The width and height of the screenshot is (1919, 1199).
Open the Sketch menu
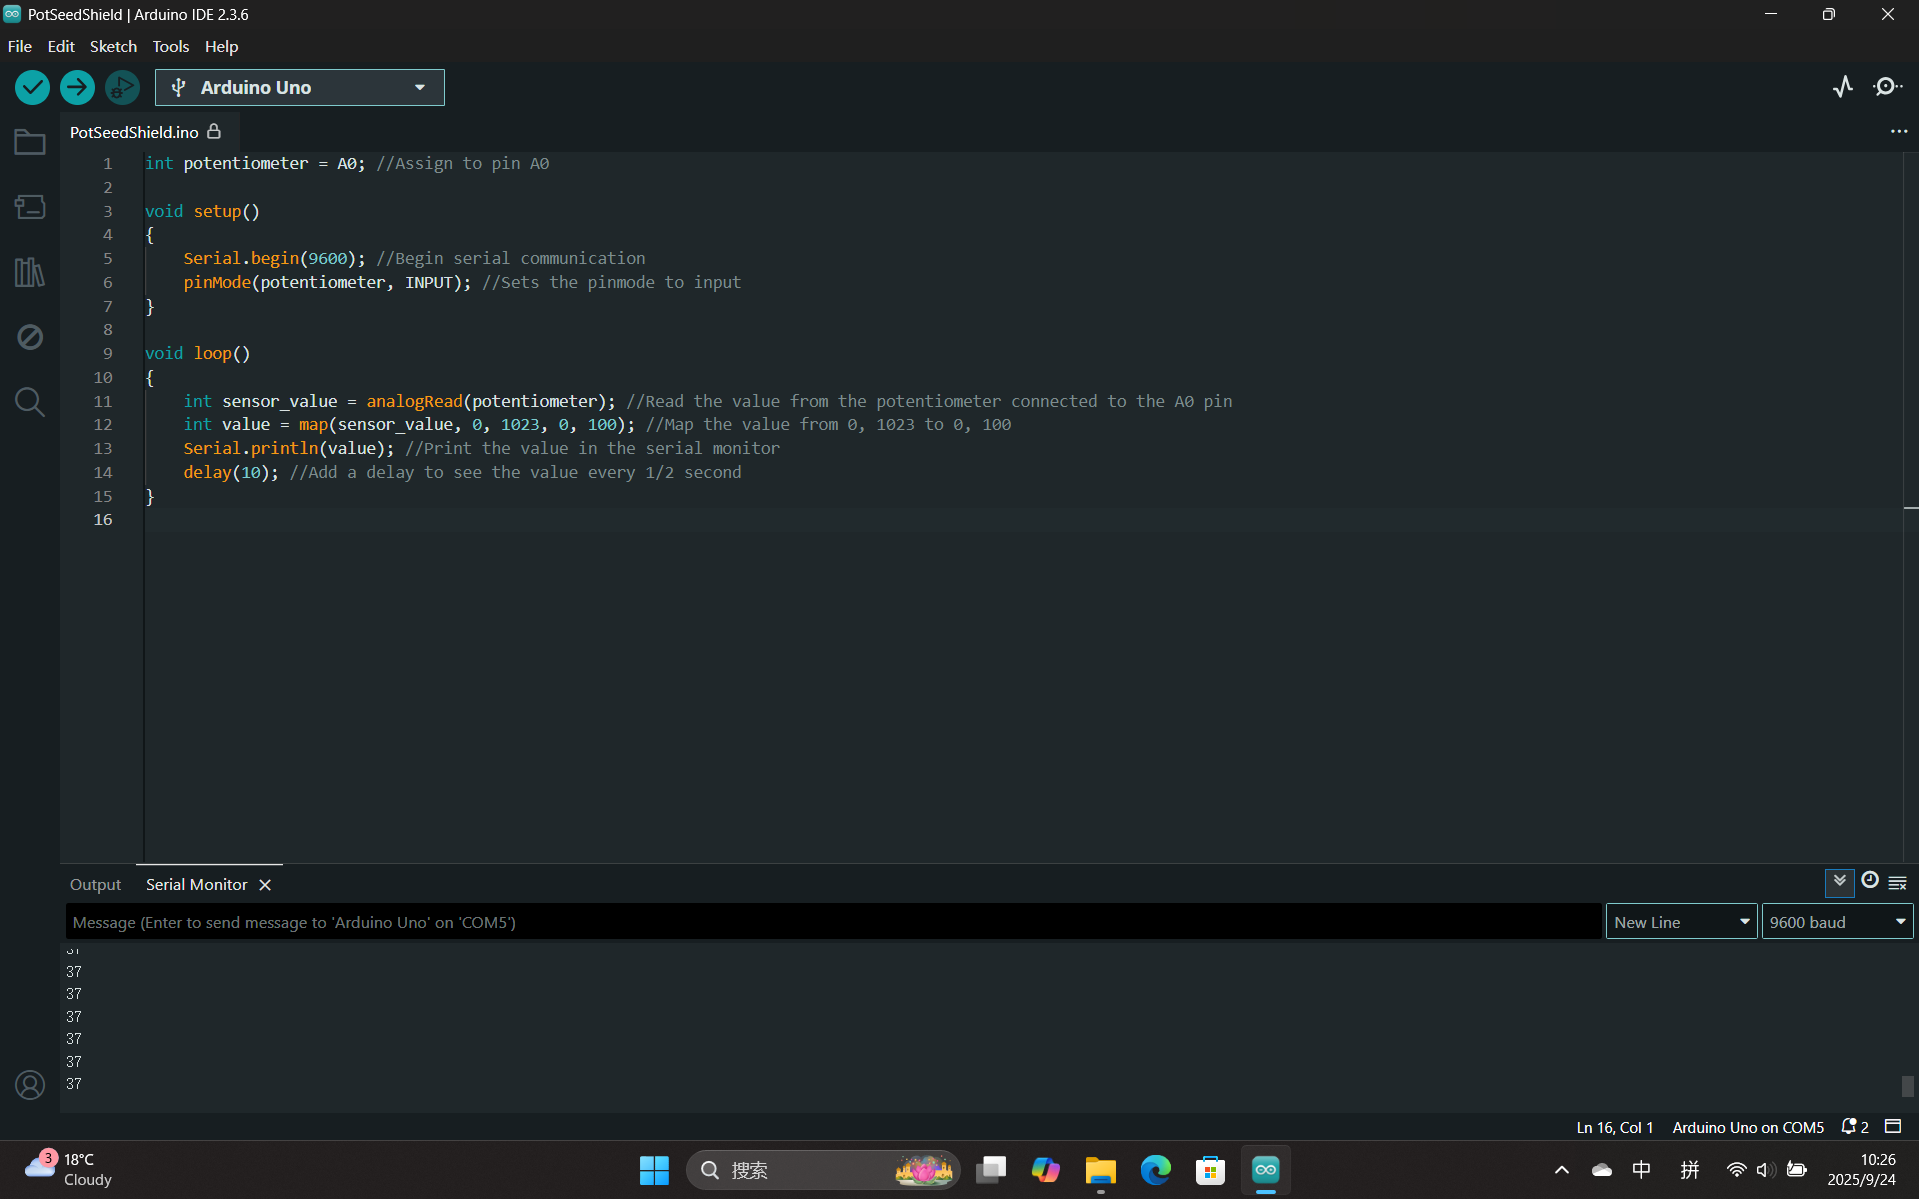(113, 46)
